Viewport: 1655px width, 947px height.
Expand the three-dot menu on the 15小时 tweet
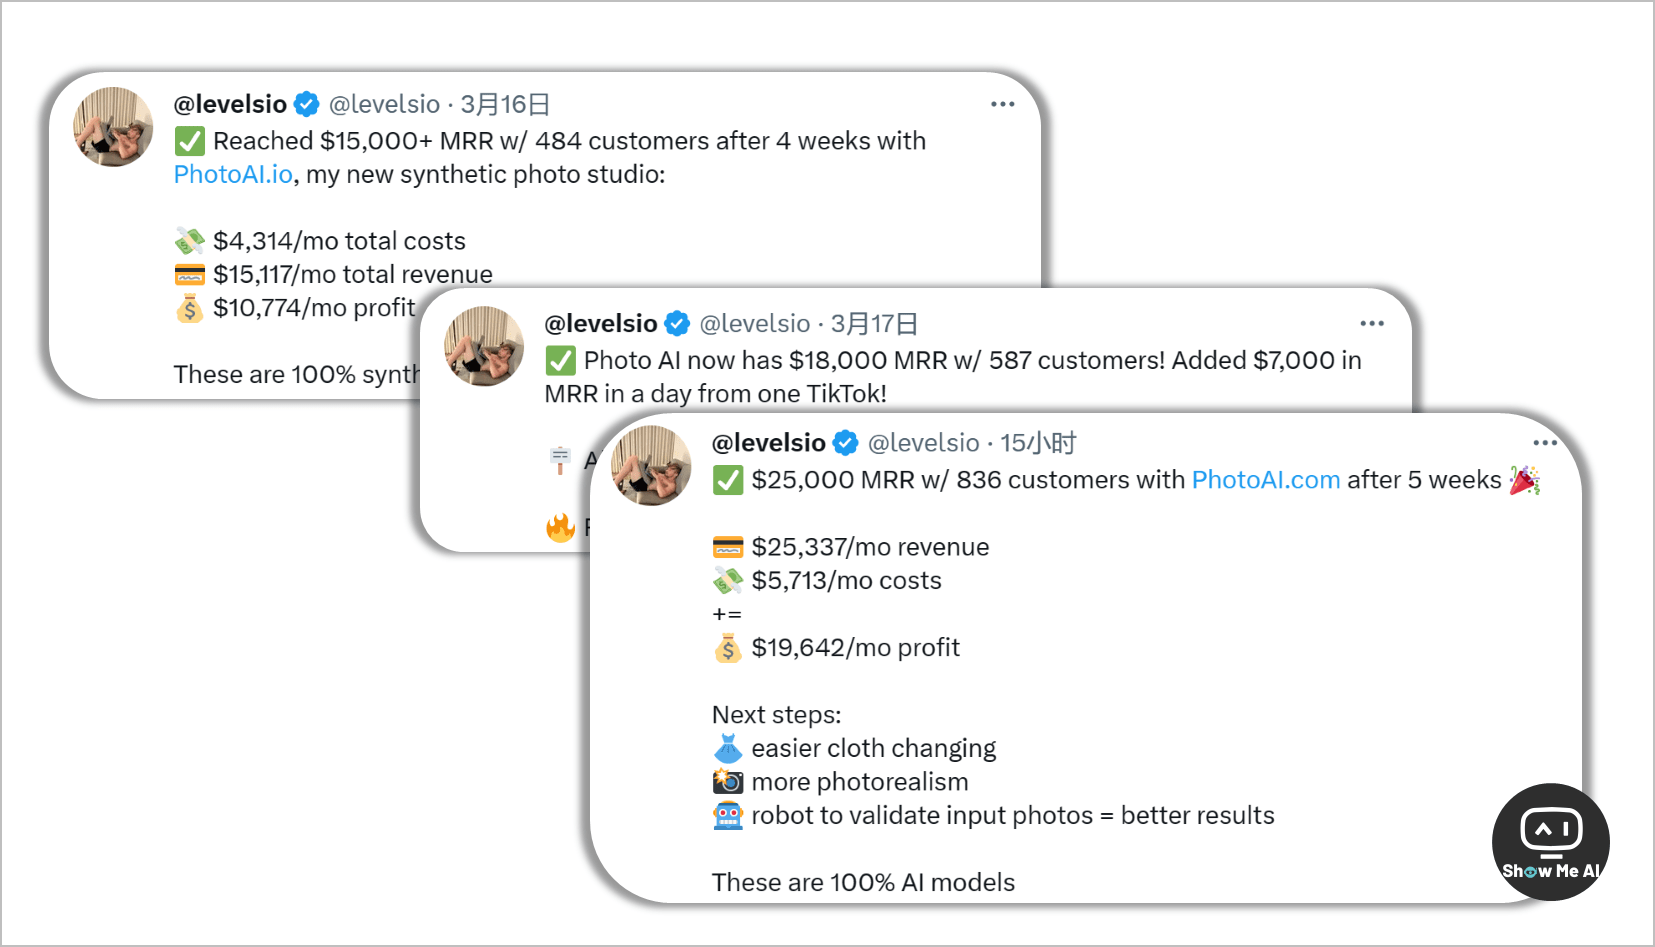coord(1545,443)
